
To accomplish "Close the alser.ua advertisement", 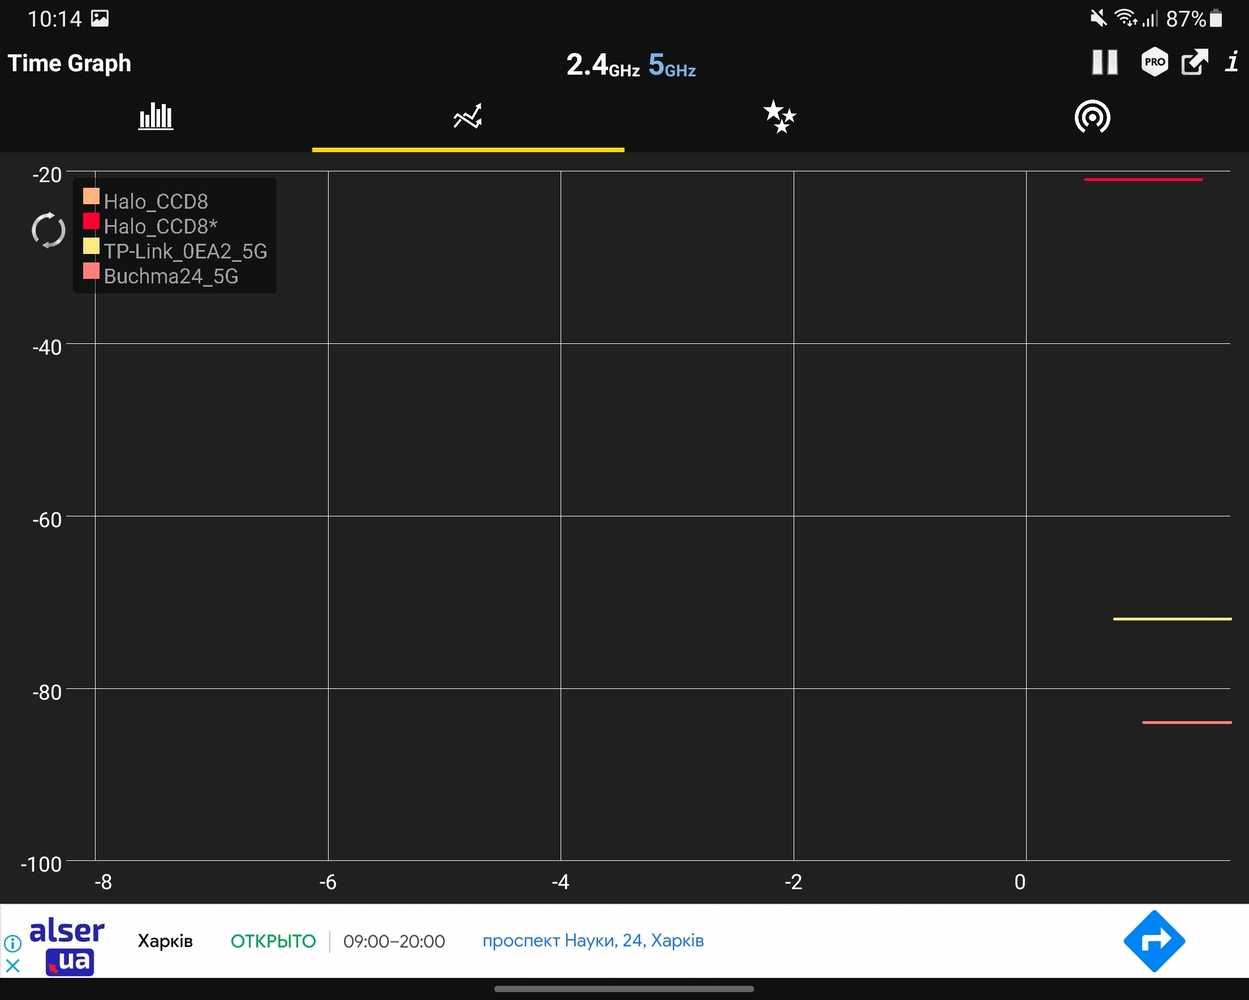I will pos(13,966).
